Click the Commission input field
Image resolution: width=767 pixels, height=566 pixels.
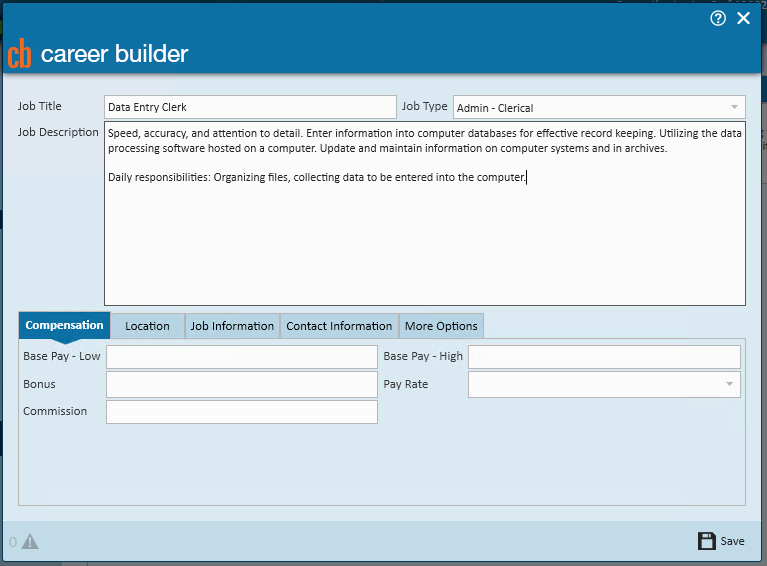242,412
